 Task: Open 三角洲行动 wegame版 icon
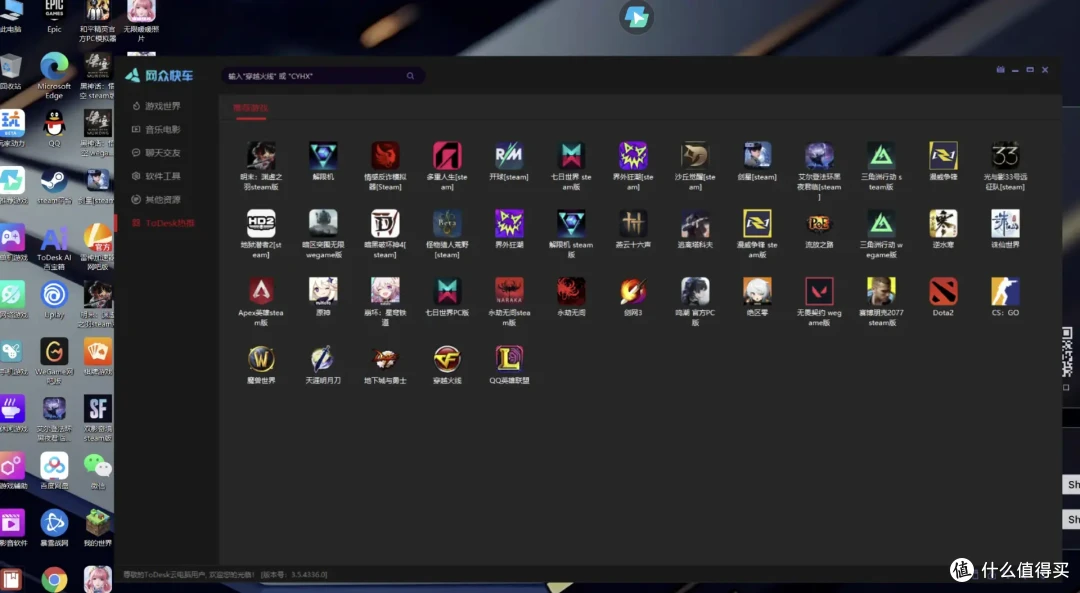[x=881, y=224]
